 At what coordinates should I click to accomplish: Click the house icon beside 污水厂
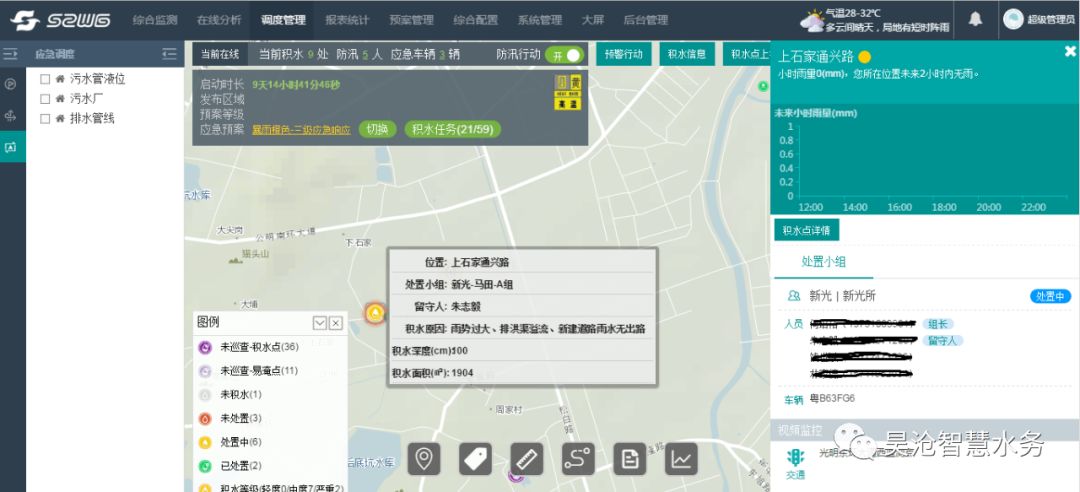tap(61, 99)
